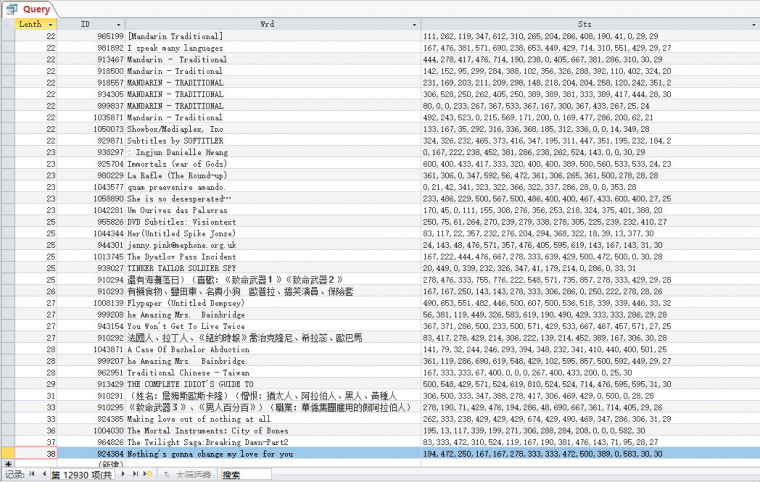Viewport: 760px width, 482px height.
Task: Click cell 'Traditional Chinese - Taiwan'
Action: [x=273, y=373]
